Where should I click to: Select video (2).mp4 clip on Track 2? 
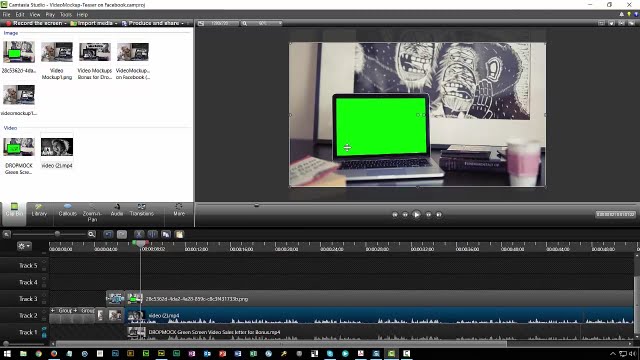pyautogui.click(x=380, y=316)
